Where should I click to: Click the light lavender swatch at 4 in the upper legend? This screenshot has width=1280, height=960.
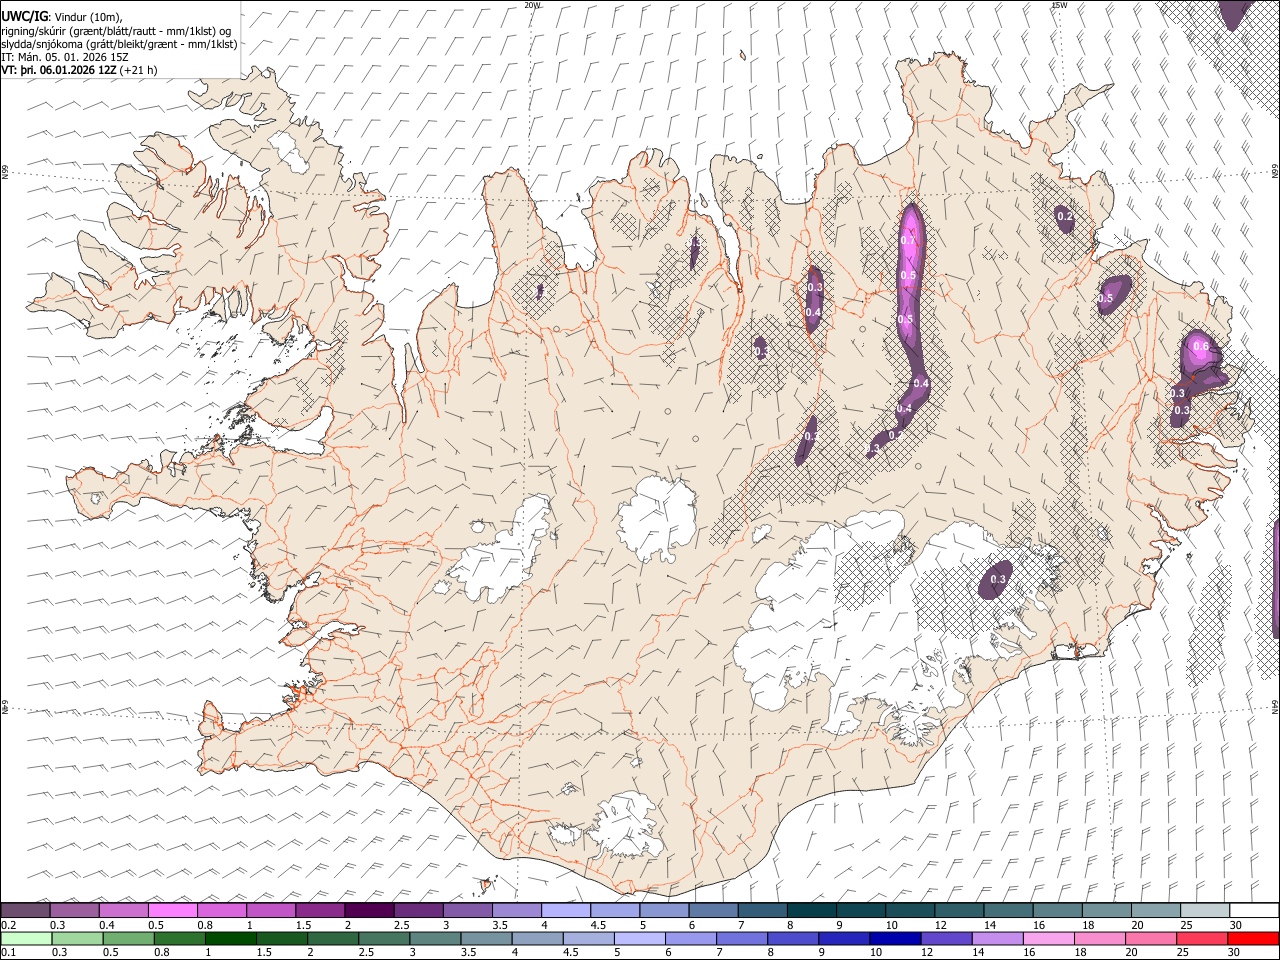tap(566, 910)
